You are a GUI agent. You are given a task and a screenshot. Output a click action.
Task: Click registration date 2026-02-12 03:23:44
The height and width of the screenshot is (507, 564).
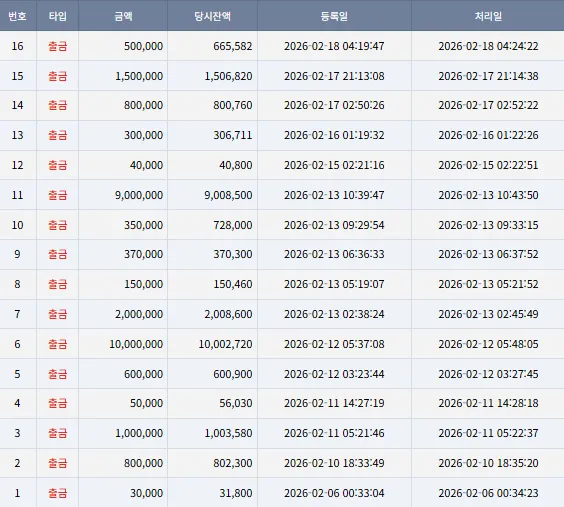point(334,374)
